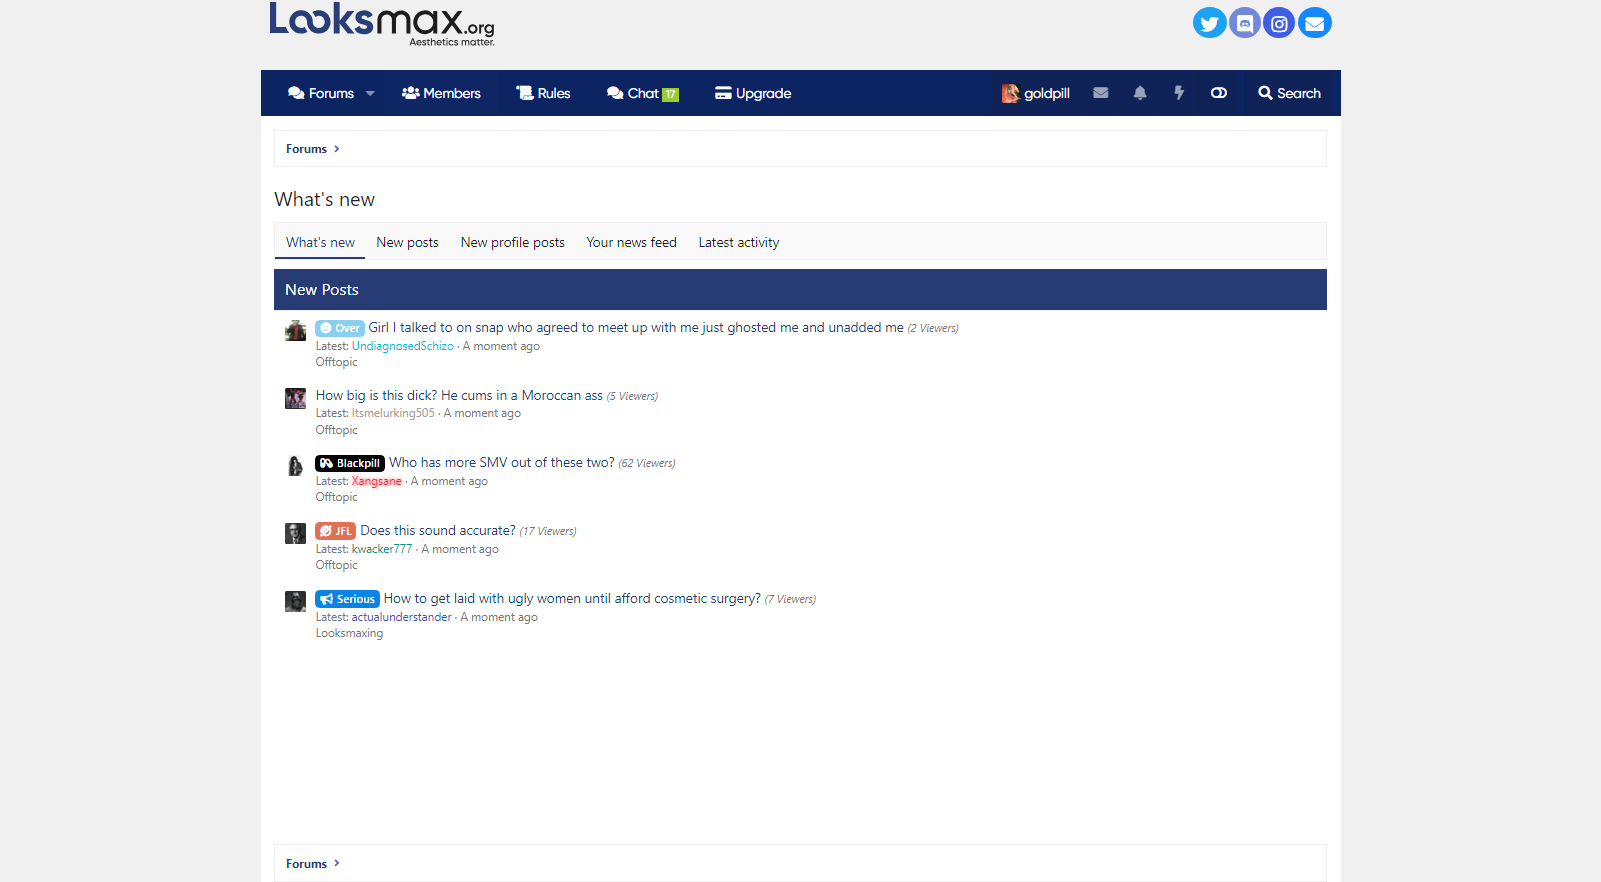Open the lightning bolt what's new icon
The width and height of the screenshot is (1601, 882).
(1179, 93)
